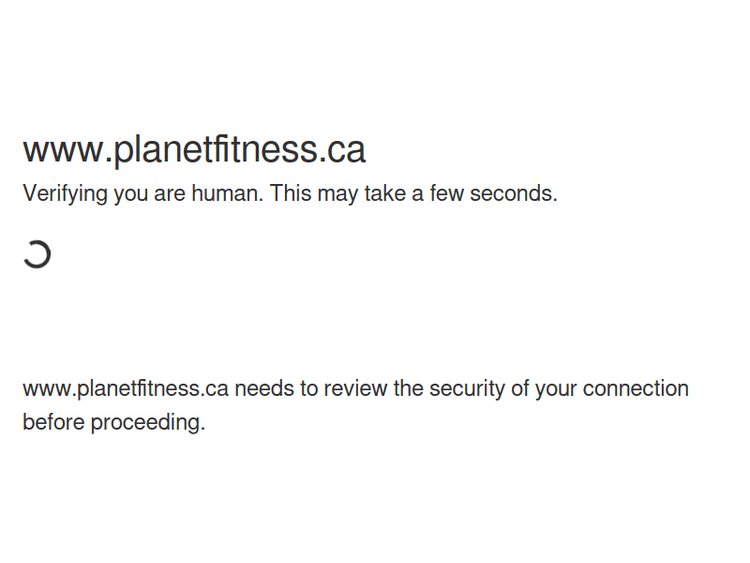Screen dimensions: 750x563
Task: Click the word "few" in verification message
Action: tap(447, 194)
